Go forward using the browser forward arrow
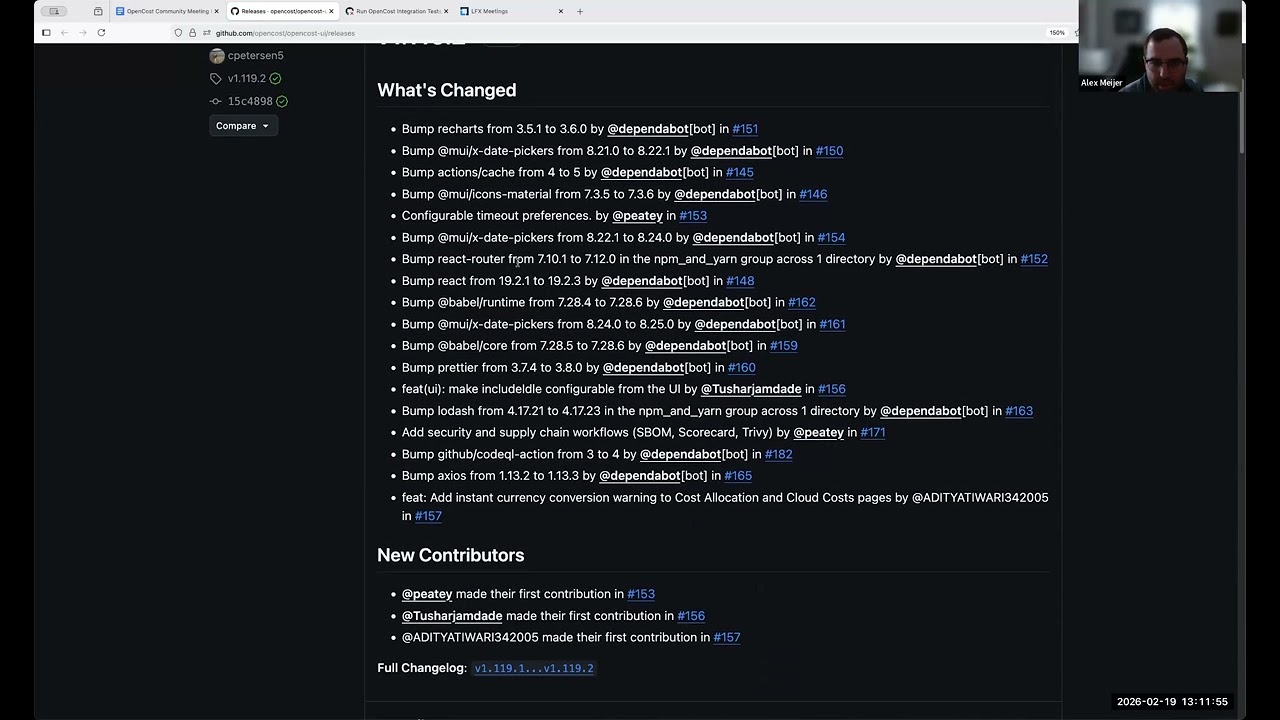The image size is (1280, 720). (82, 33)
